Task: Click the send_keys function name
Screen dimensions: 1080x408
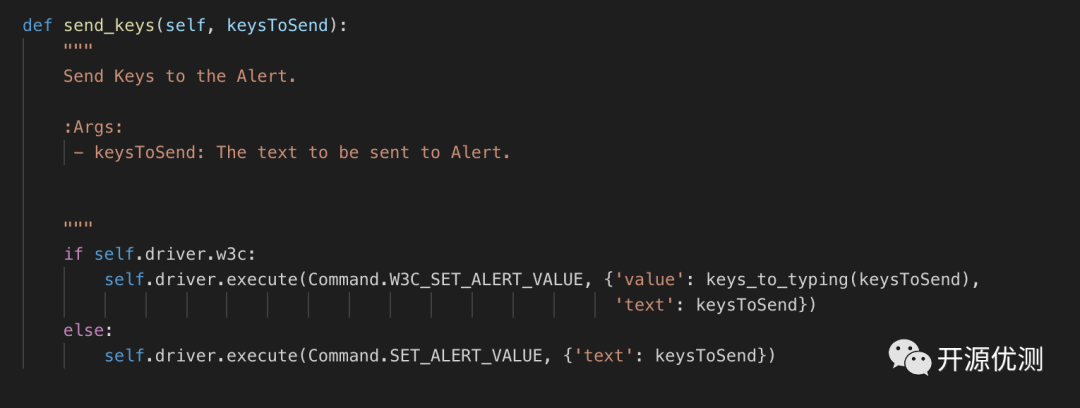Action: click(109, 25)
